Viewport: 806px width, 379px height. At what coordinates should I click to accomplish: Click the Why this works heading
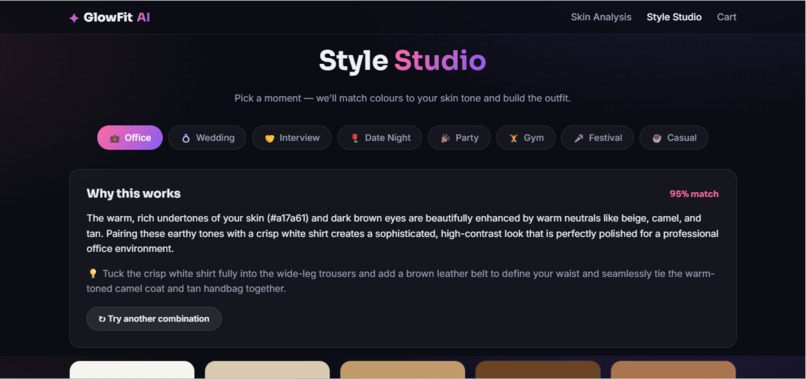point(134,194)
